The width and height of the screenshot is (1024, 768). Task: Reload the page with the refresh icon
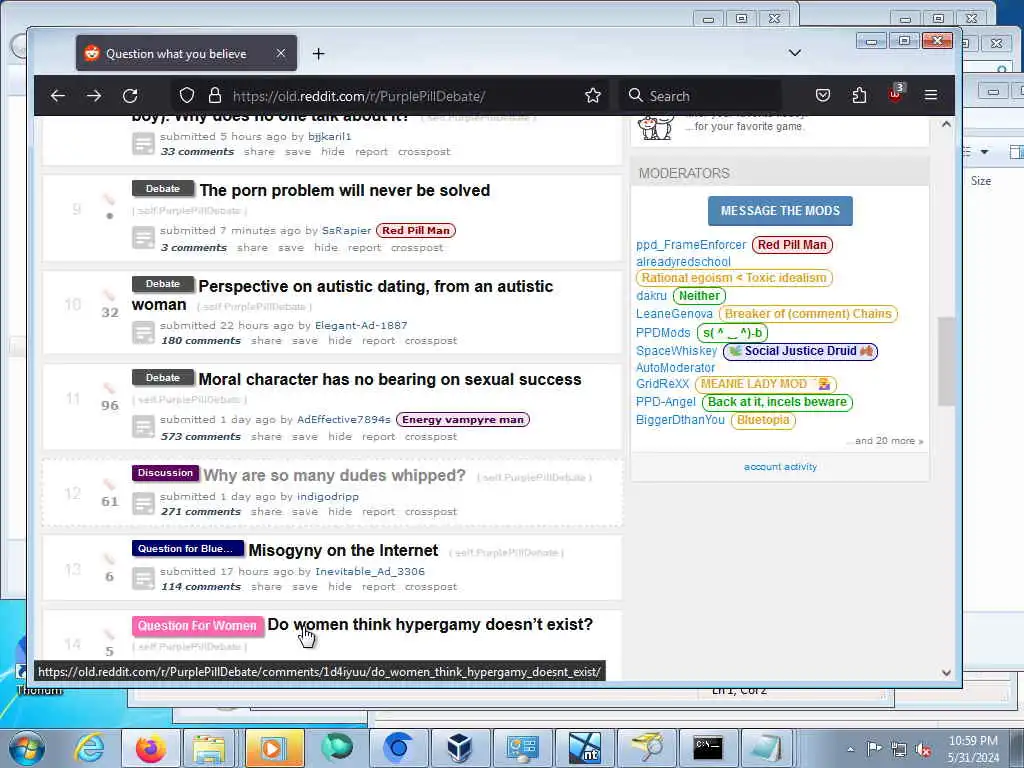tap(130, 96)
